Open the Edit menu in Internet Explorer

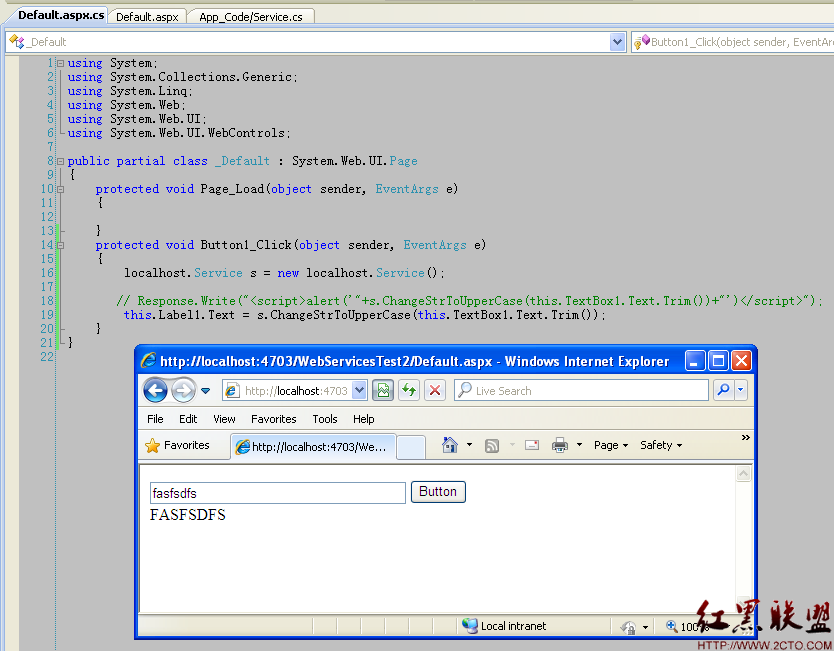pyautogui.click(x=188, y=419)
